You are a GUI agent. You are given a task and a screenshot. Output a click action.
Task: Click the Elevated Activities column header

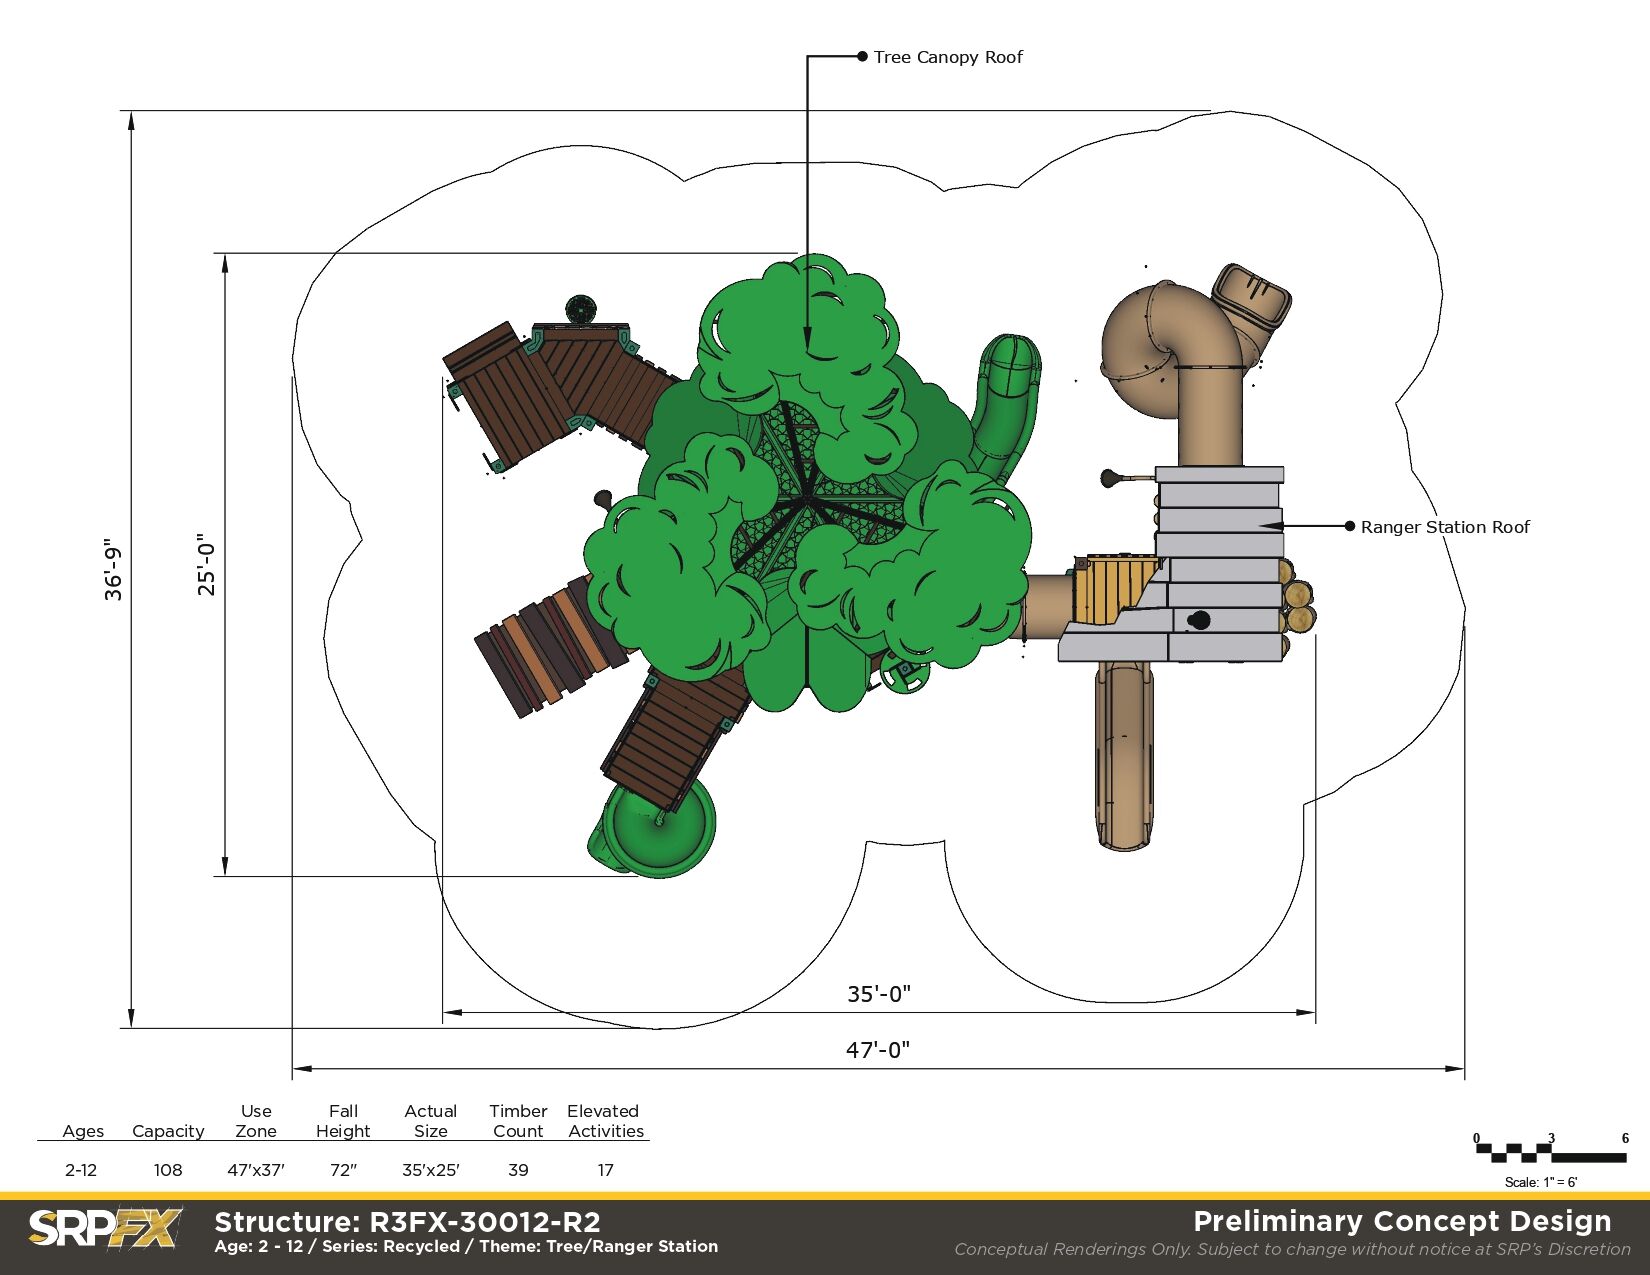(605, 1121)
